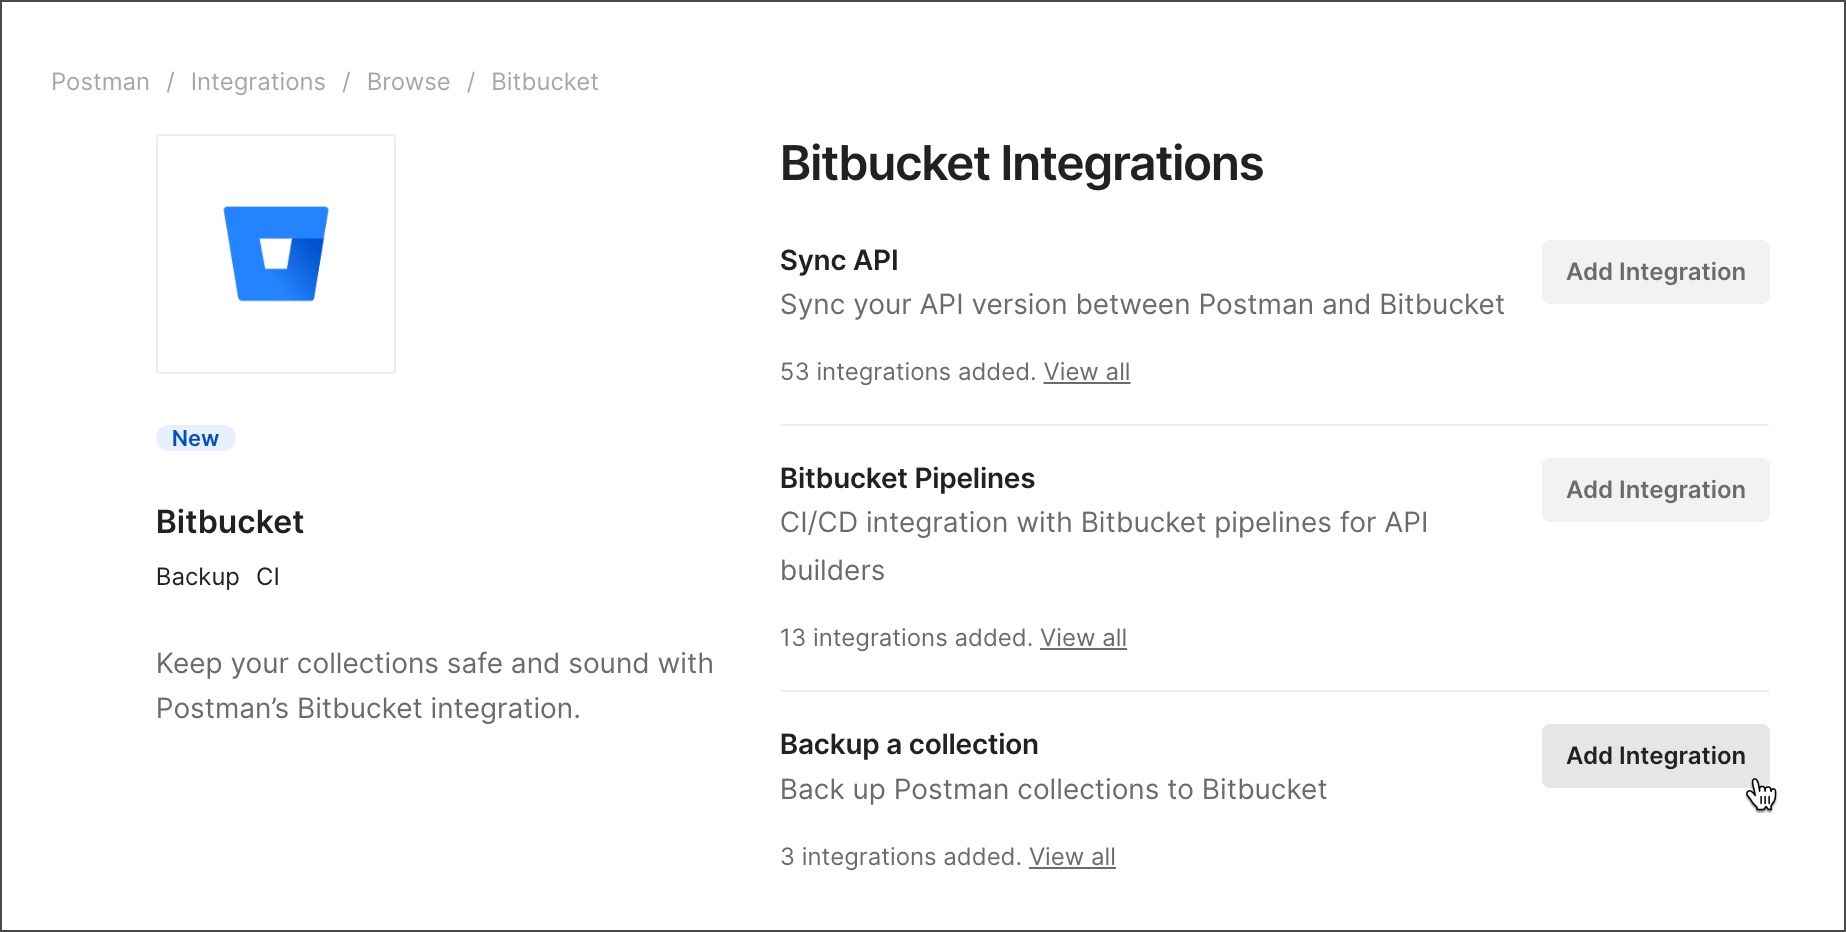View all Backup a collection integrations
Image resolution: width=1846 pixels, height=932 pixels.
coord(1072,856)
